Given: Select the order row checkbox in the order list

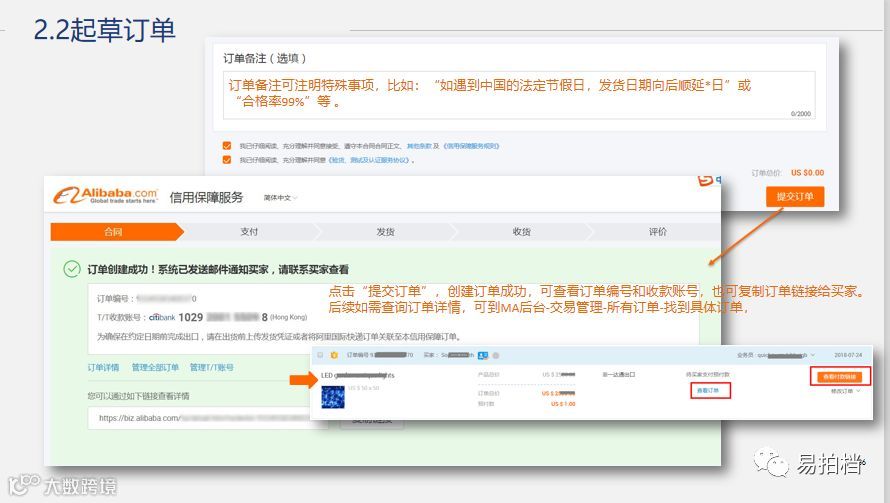Looking at the screenshot, I should click(x=320, y=355).
